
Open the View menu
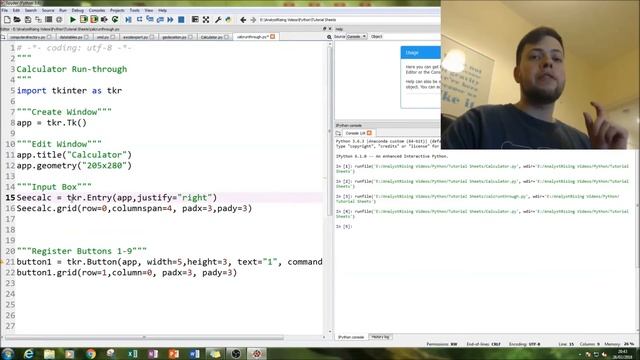[149, 10]
